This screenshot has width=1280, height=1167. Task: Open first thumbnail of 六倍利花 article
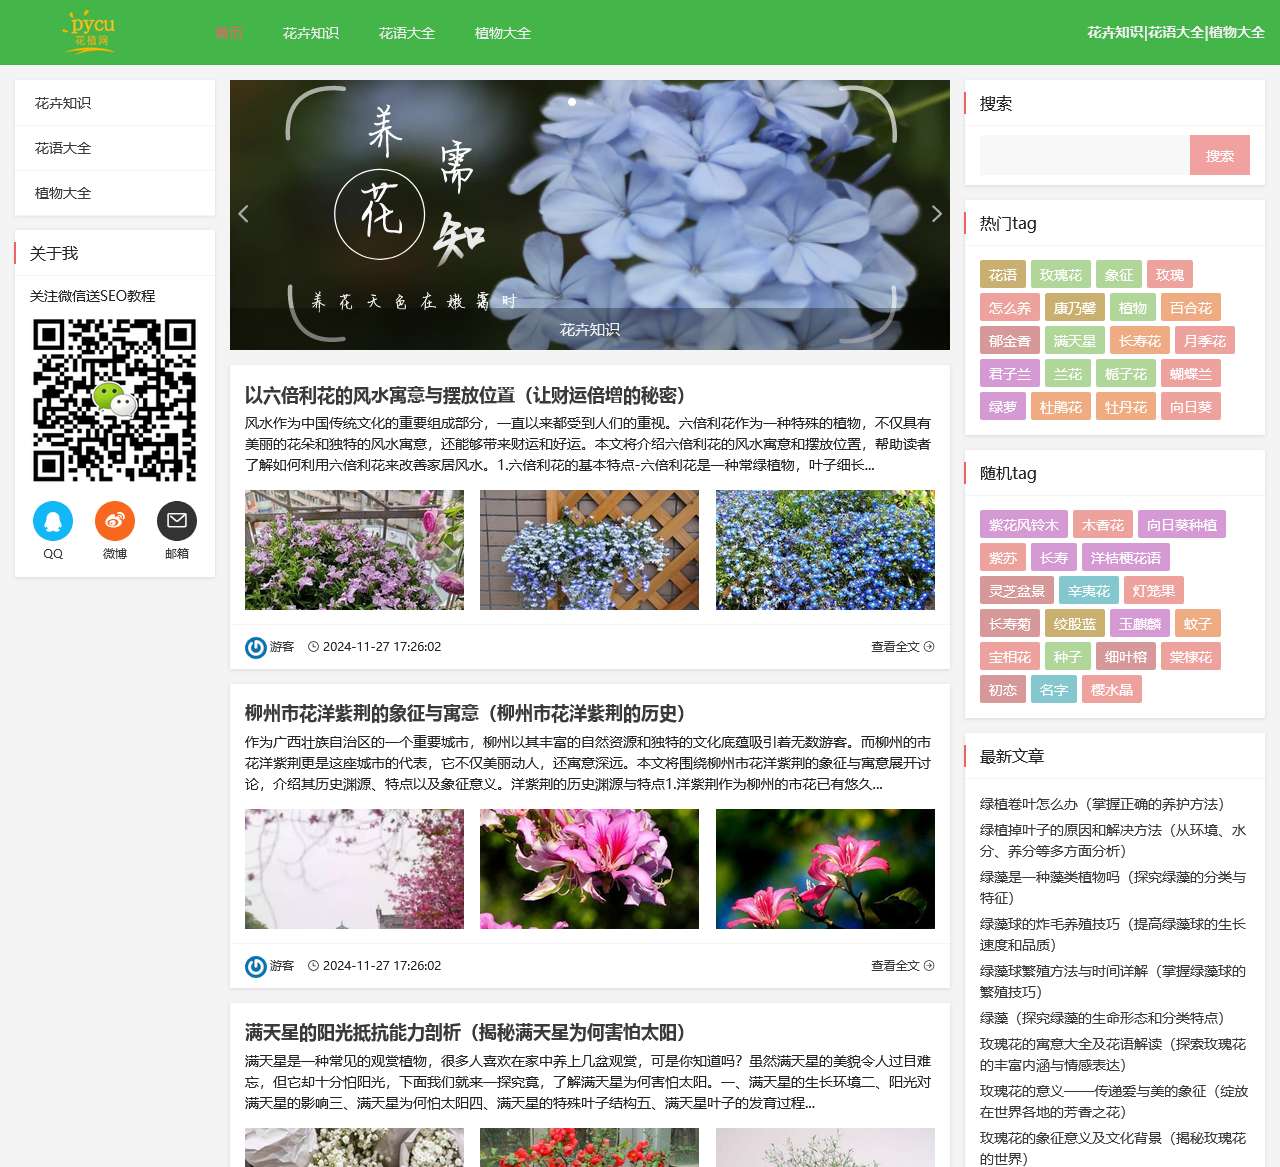click(354, 550)
